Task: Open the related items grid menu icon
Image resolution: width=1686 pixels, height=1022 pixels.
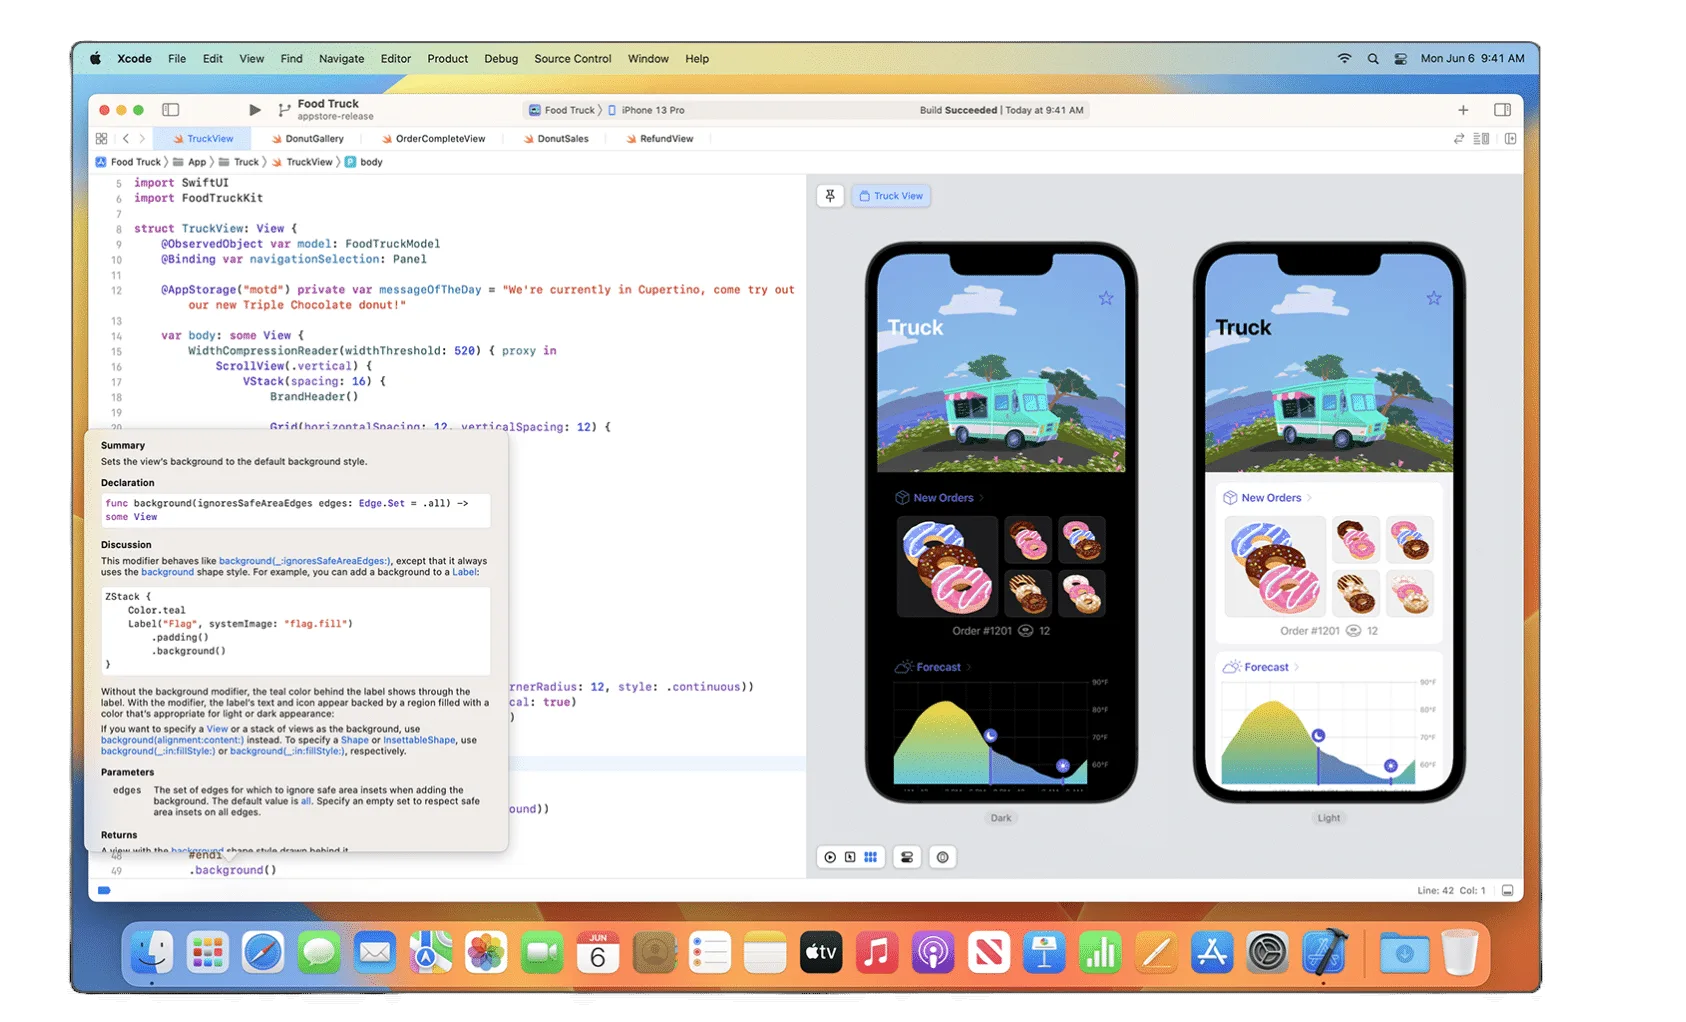Action: [x=101, y=139]
